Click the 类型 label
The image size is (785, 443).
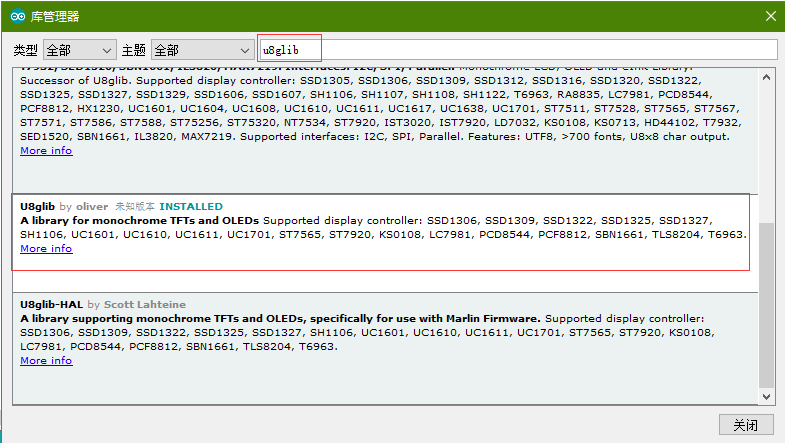click(25, 50)
